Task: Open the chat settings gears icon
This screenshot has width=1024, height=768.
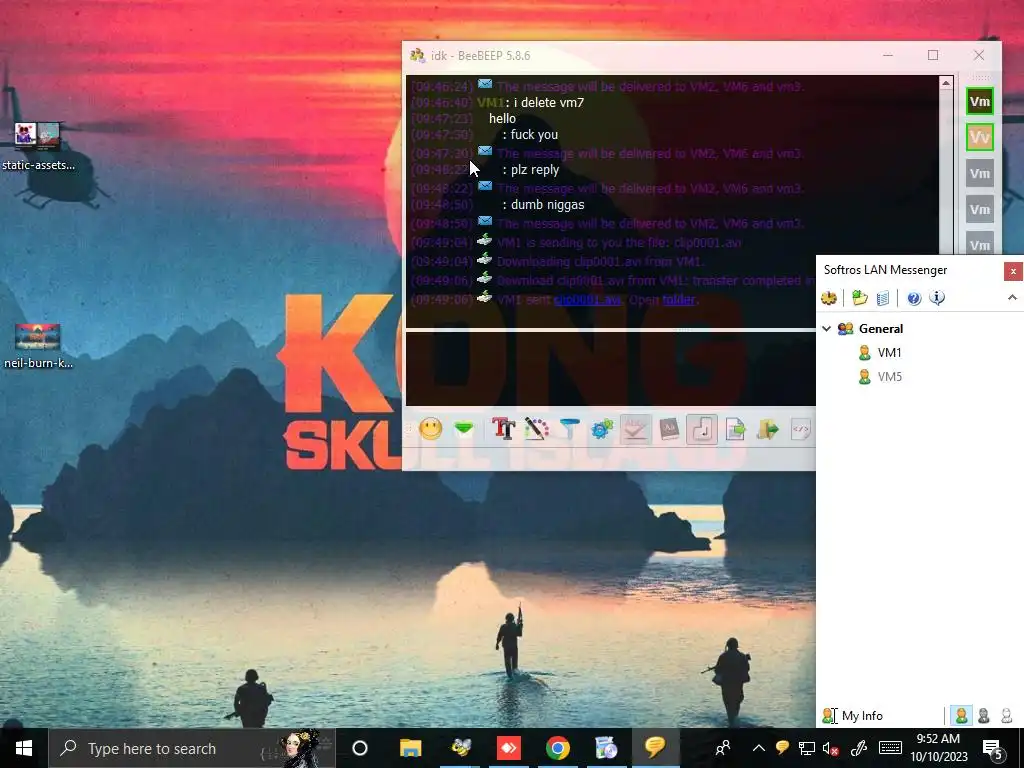Action: (x=602, y=429)
